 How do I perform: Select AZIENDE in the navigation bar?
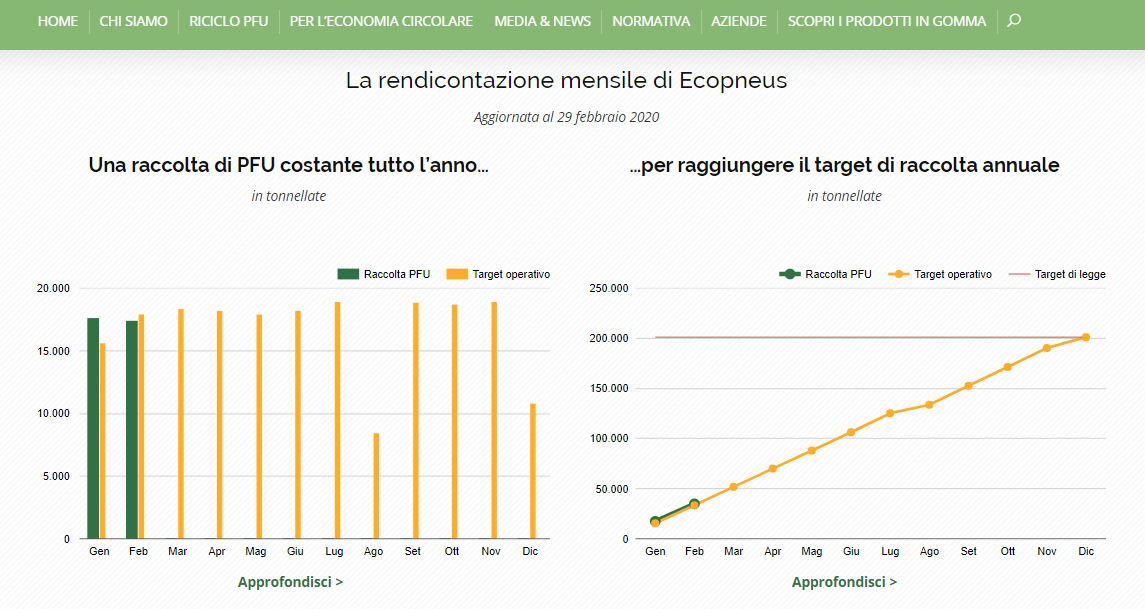tap(739, 21)
